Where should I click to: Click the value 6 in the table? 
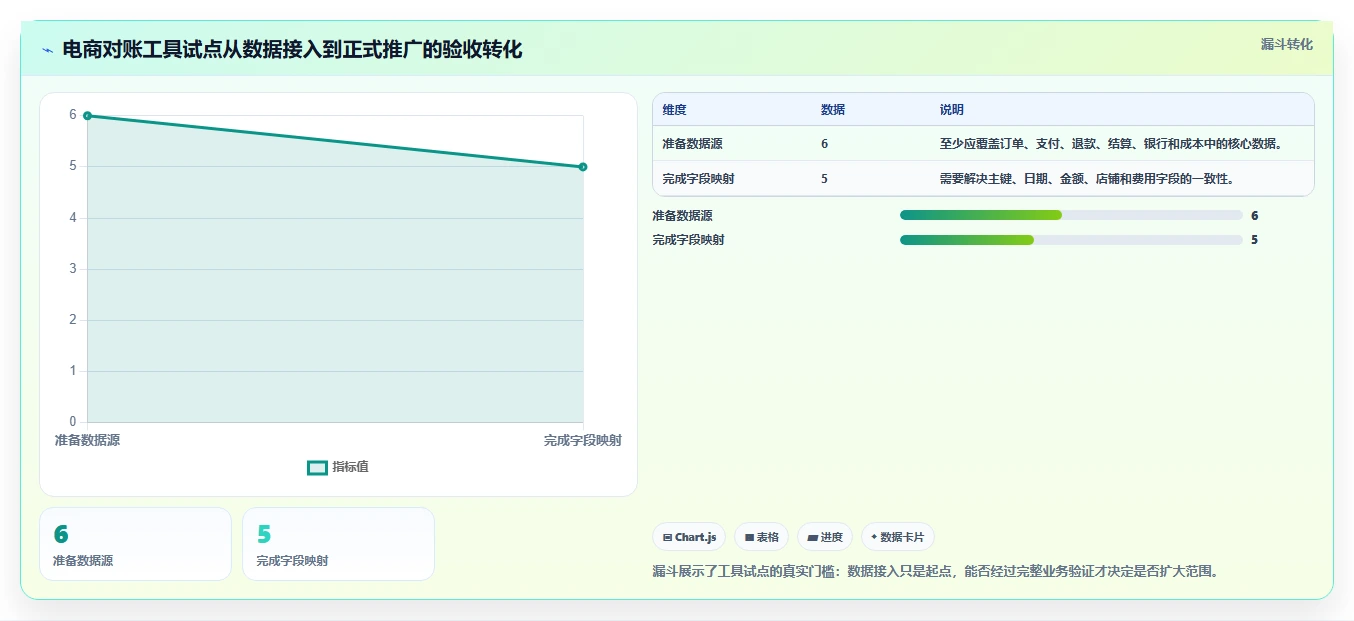(x=824, y=144)
